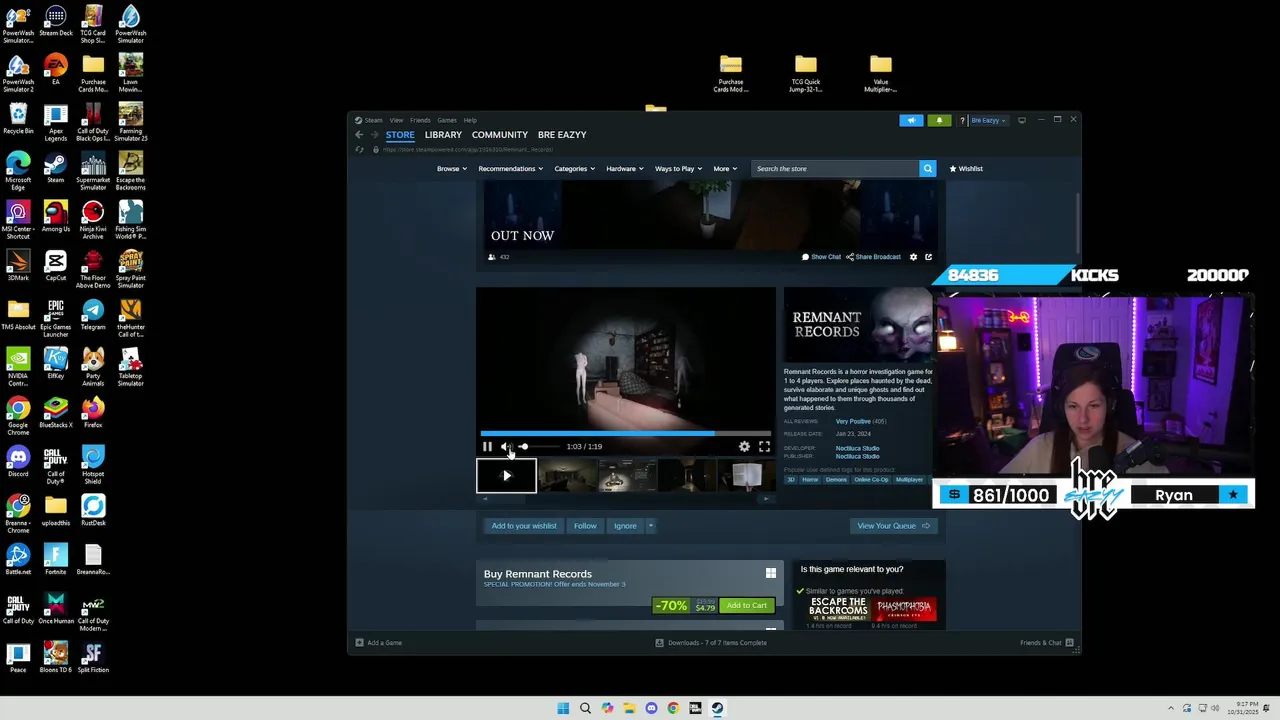Switch to the LIBRARY tab
This screenshot has width=1280, height=720.
pos(443,135)
